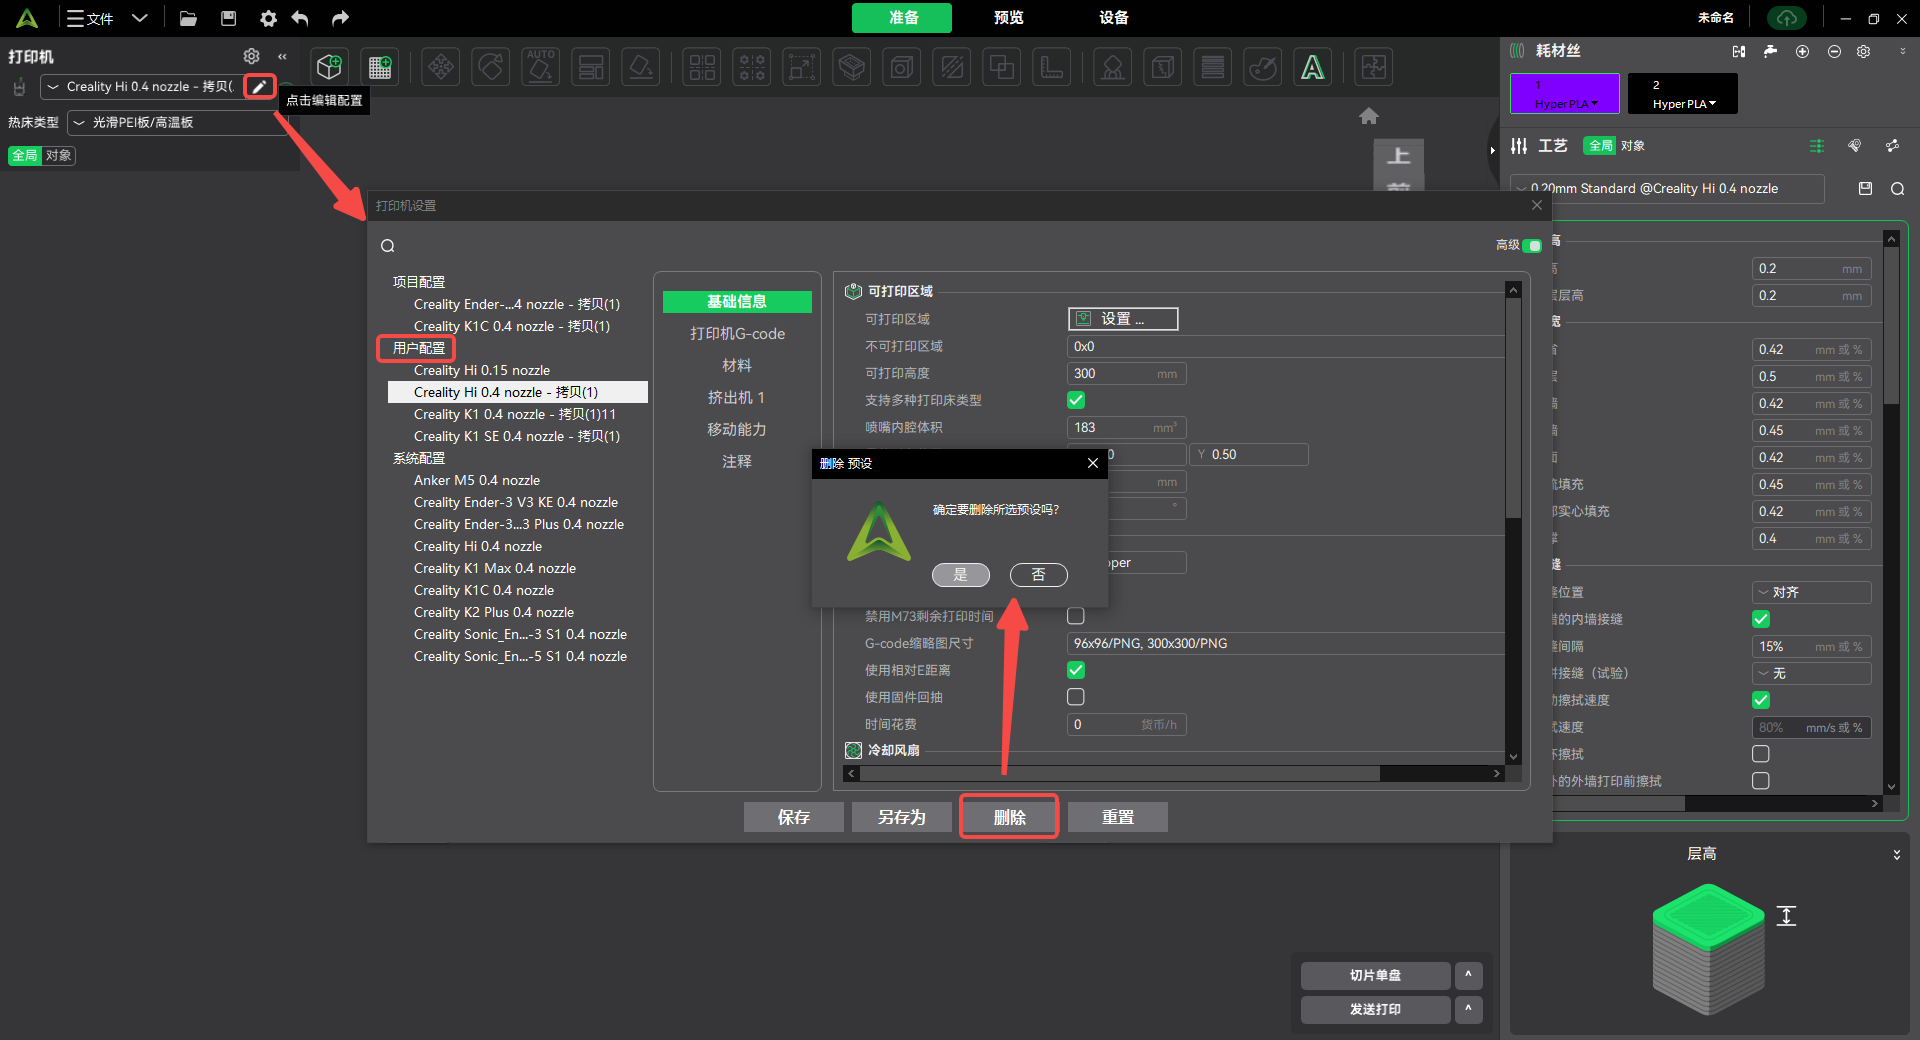Select the 挤出机 1 tab
This screenshot has width=1920, height=1040.
(x=737, y=398)
